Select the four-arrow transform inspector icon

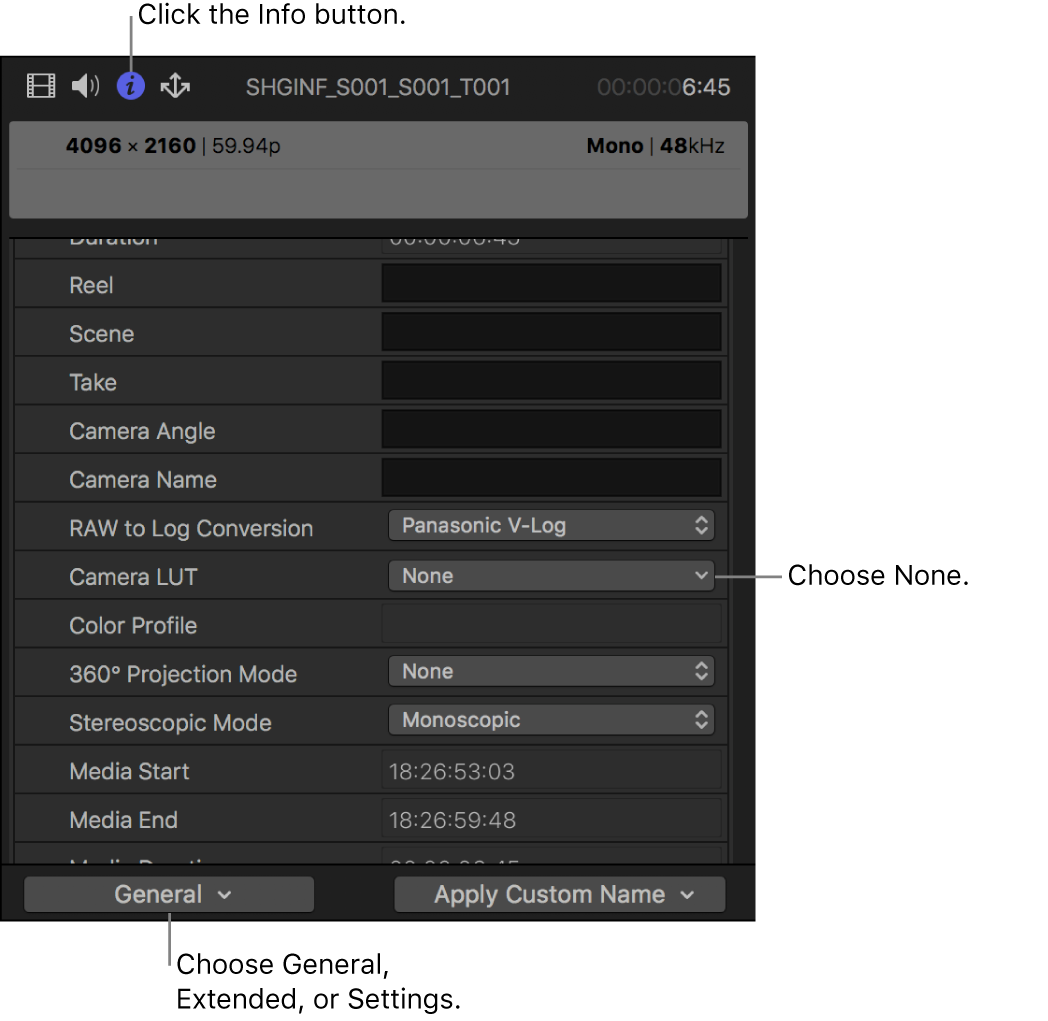174,87
